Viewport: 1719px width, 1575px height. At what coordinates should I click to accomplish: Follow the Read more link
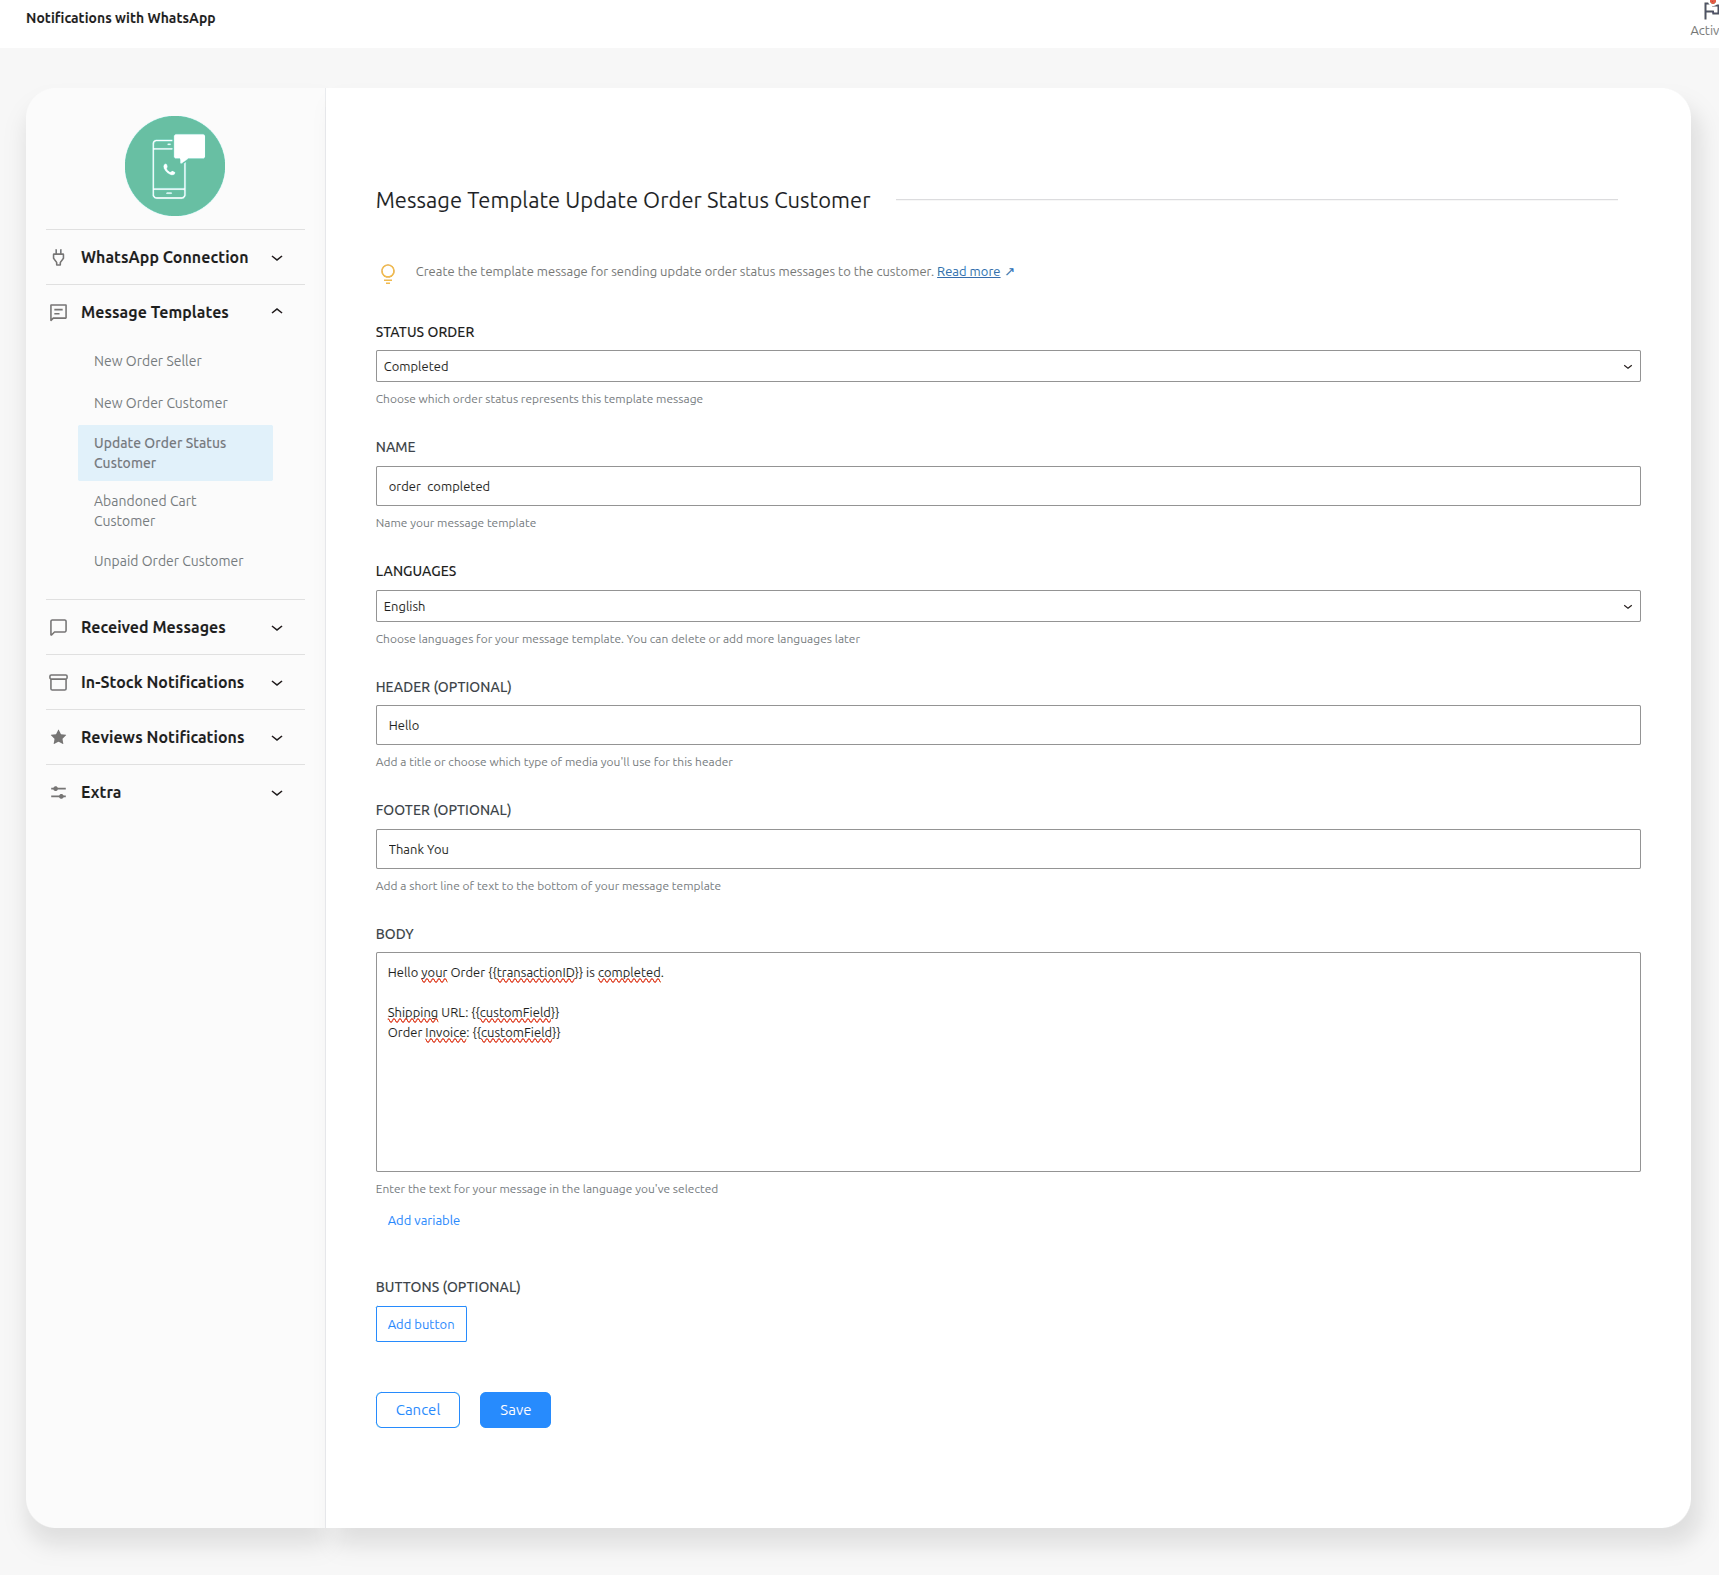968,272
